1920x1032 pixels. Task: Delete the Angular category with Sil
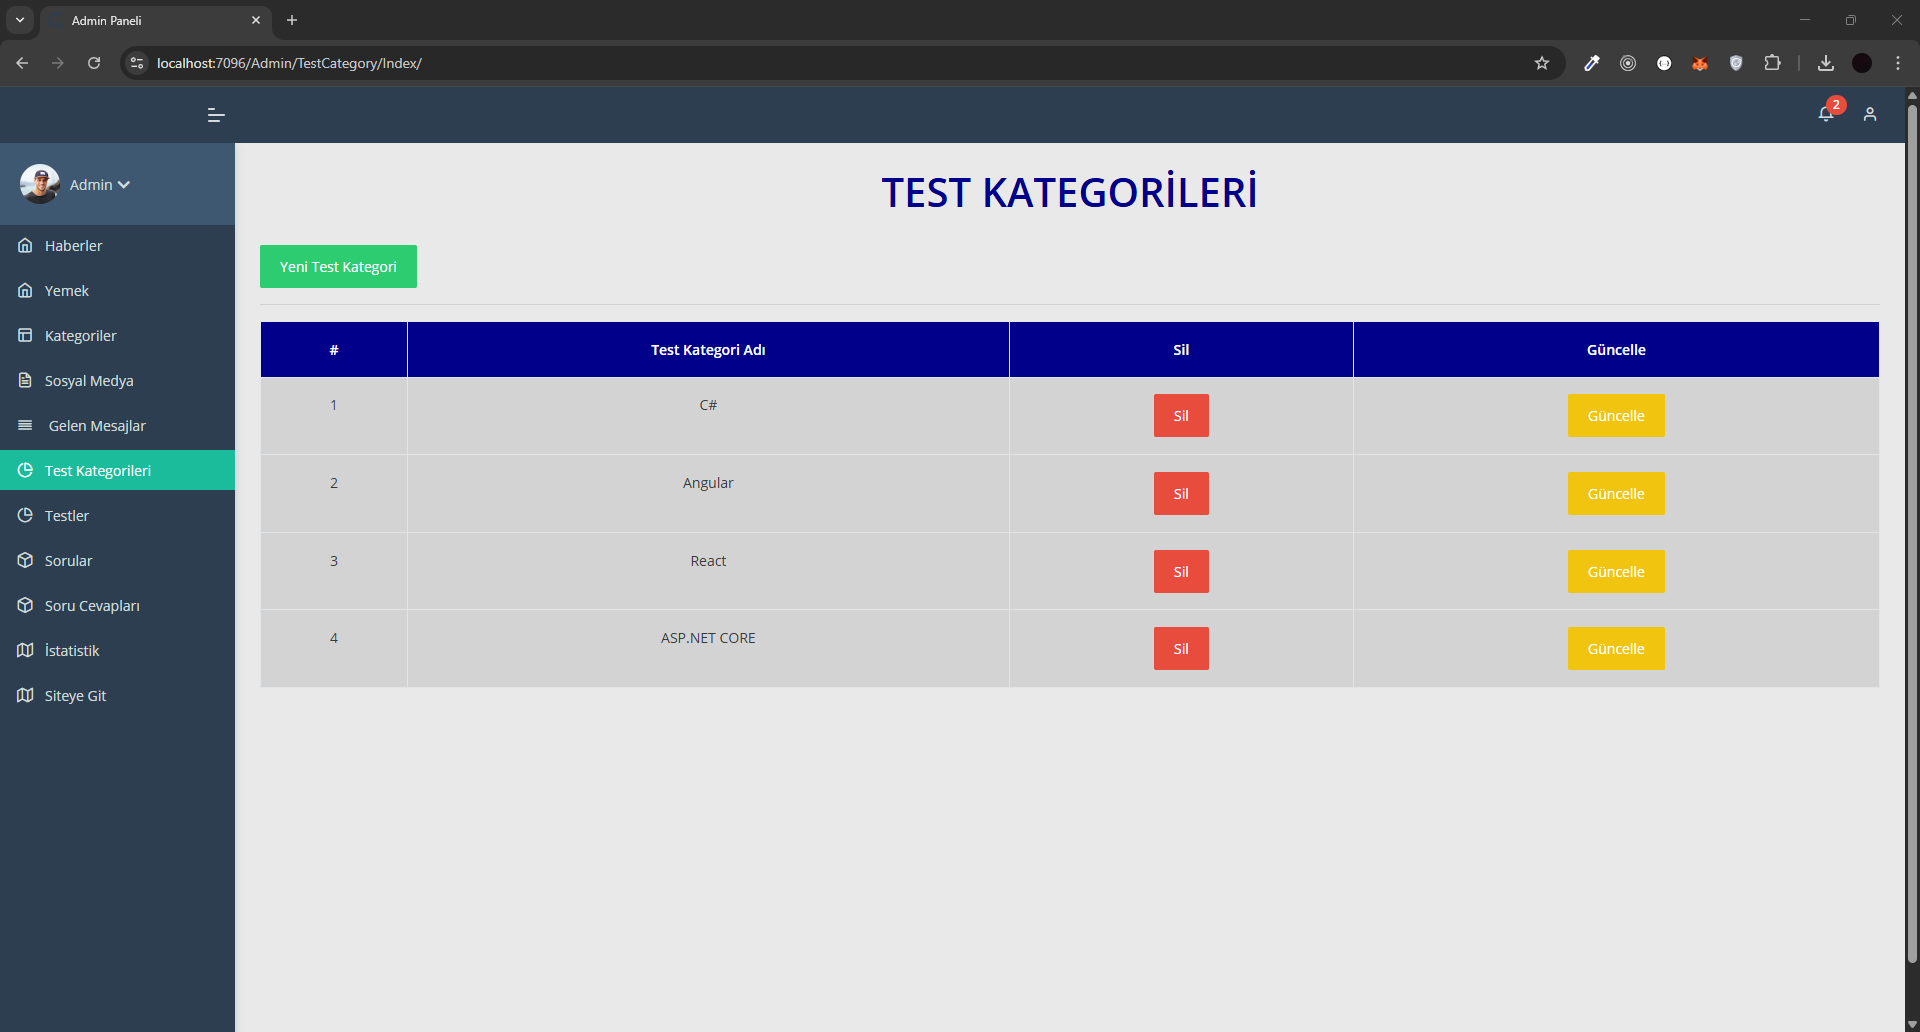[x=1180, y=494]
